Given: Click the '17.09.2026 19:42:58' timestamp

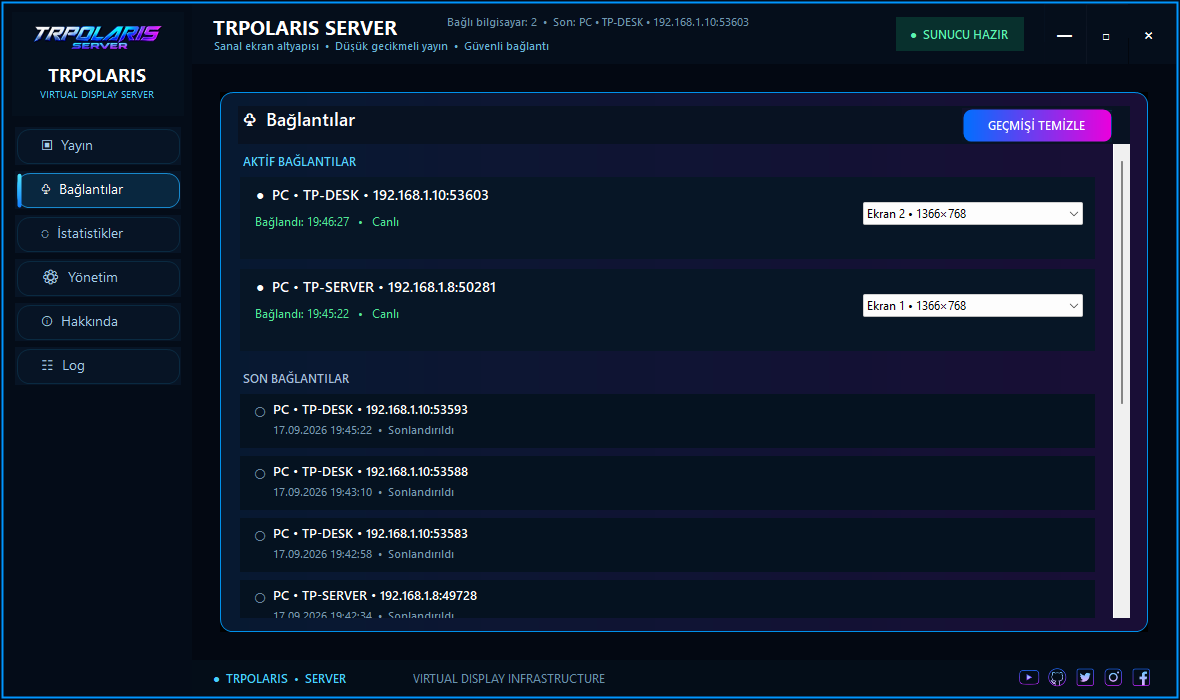Looking at the screenshot, I should pyautogui.click(x=322, y=554).
